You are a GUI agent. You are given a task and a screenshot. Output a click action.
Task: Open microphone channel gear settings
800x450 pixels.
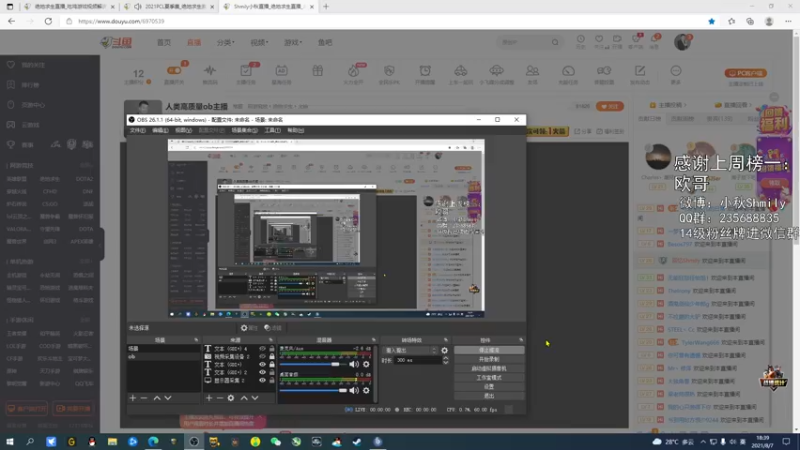click(366, 364)
